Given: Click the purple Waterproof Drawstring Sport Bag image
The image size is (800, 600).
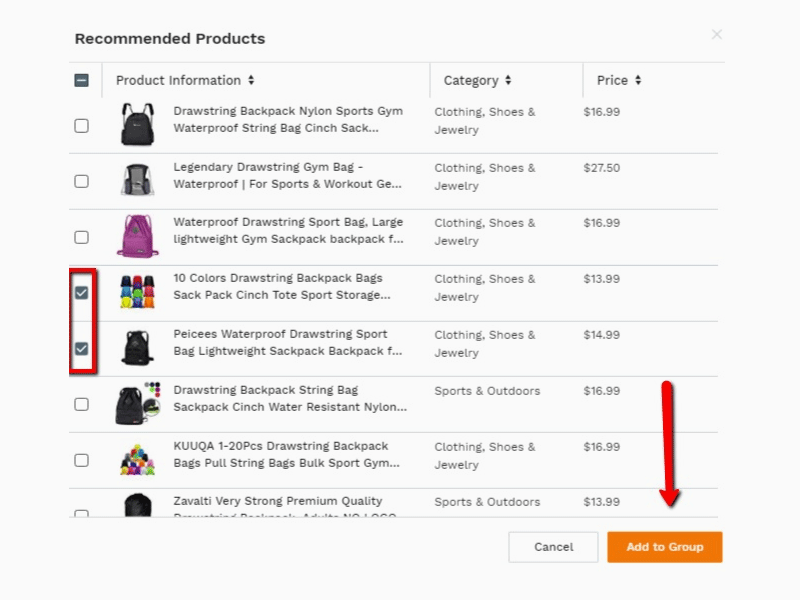Looking at the screenshot, I should coord(136,236).
